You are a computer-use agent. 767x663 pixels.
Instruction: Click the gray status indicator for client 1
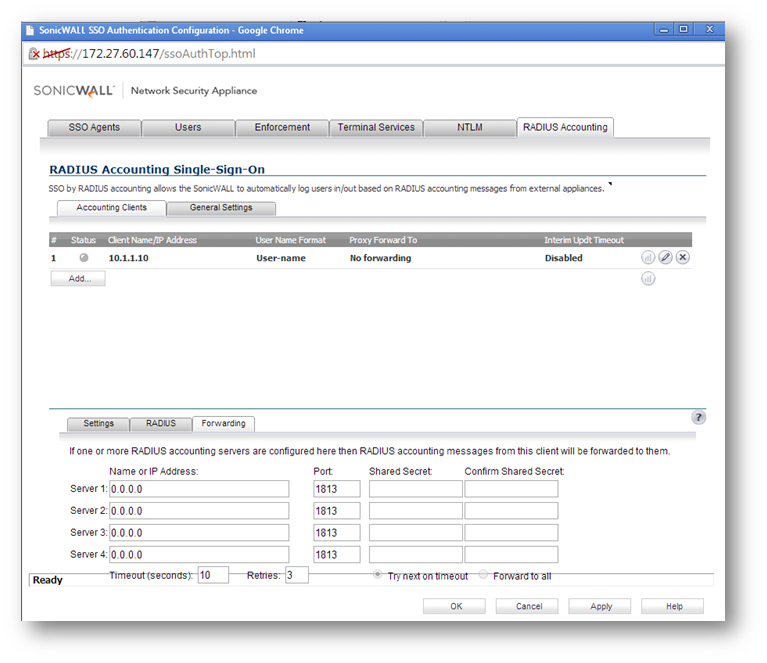coord(84,258)
